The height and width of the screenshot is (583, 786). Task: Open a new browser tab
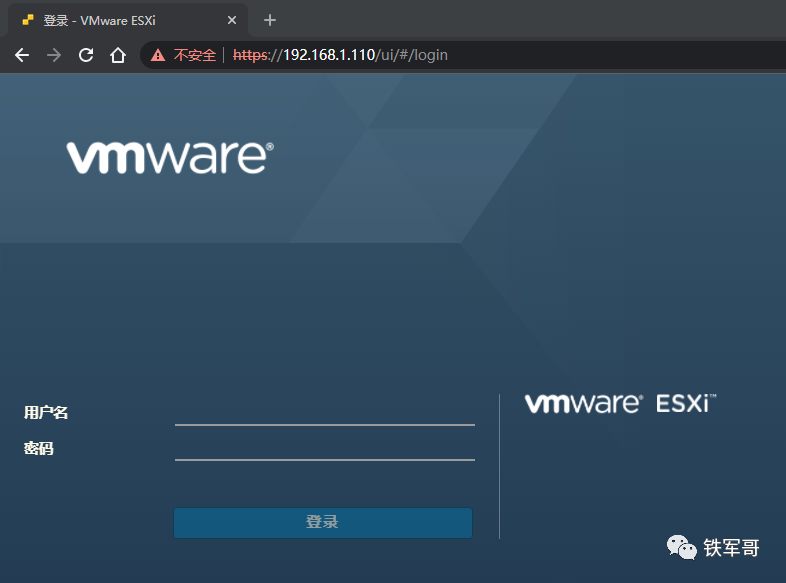(x=270, y=20)
